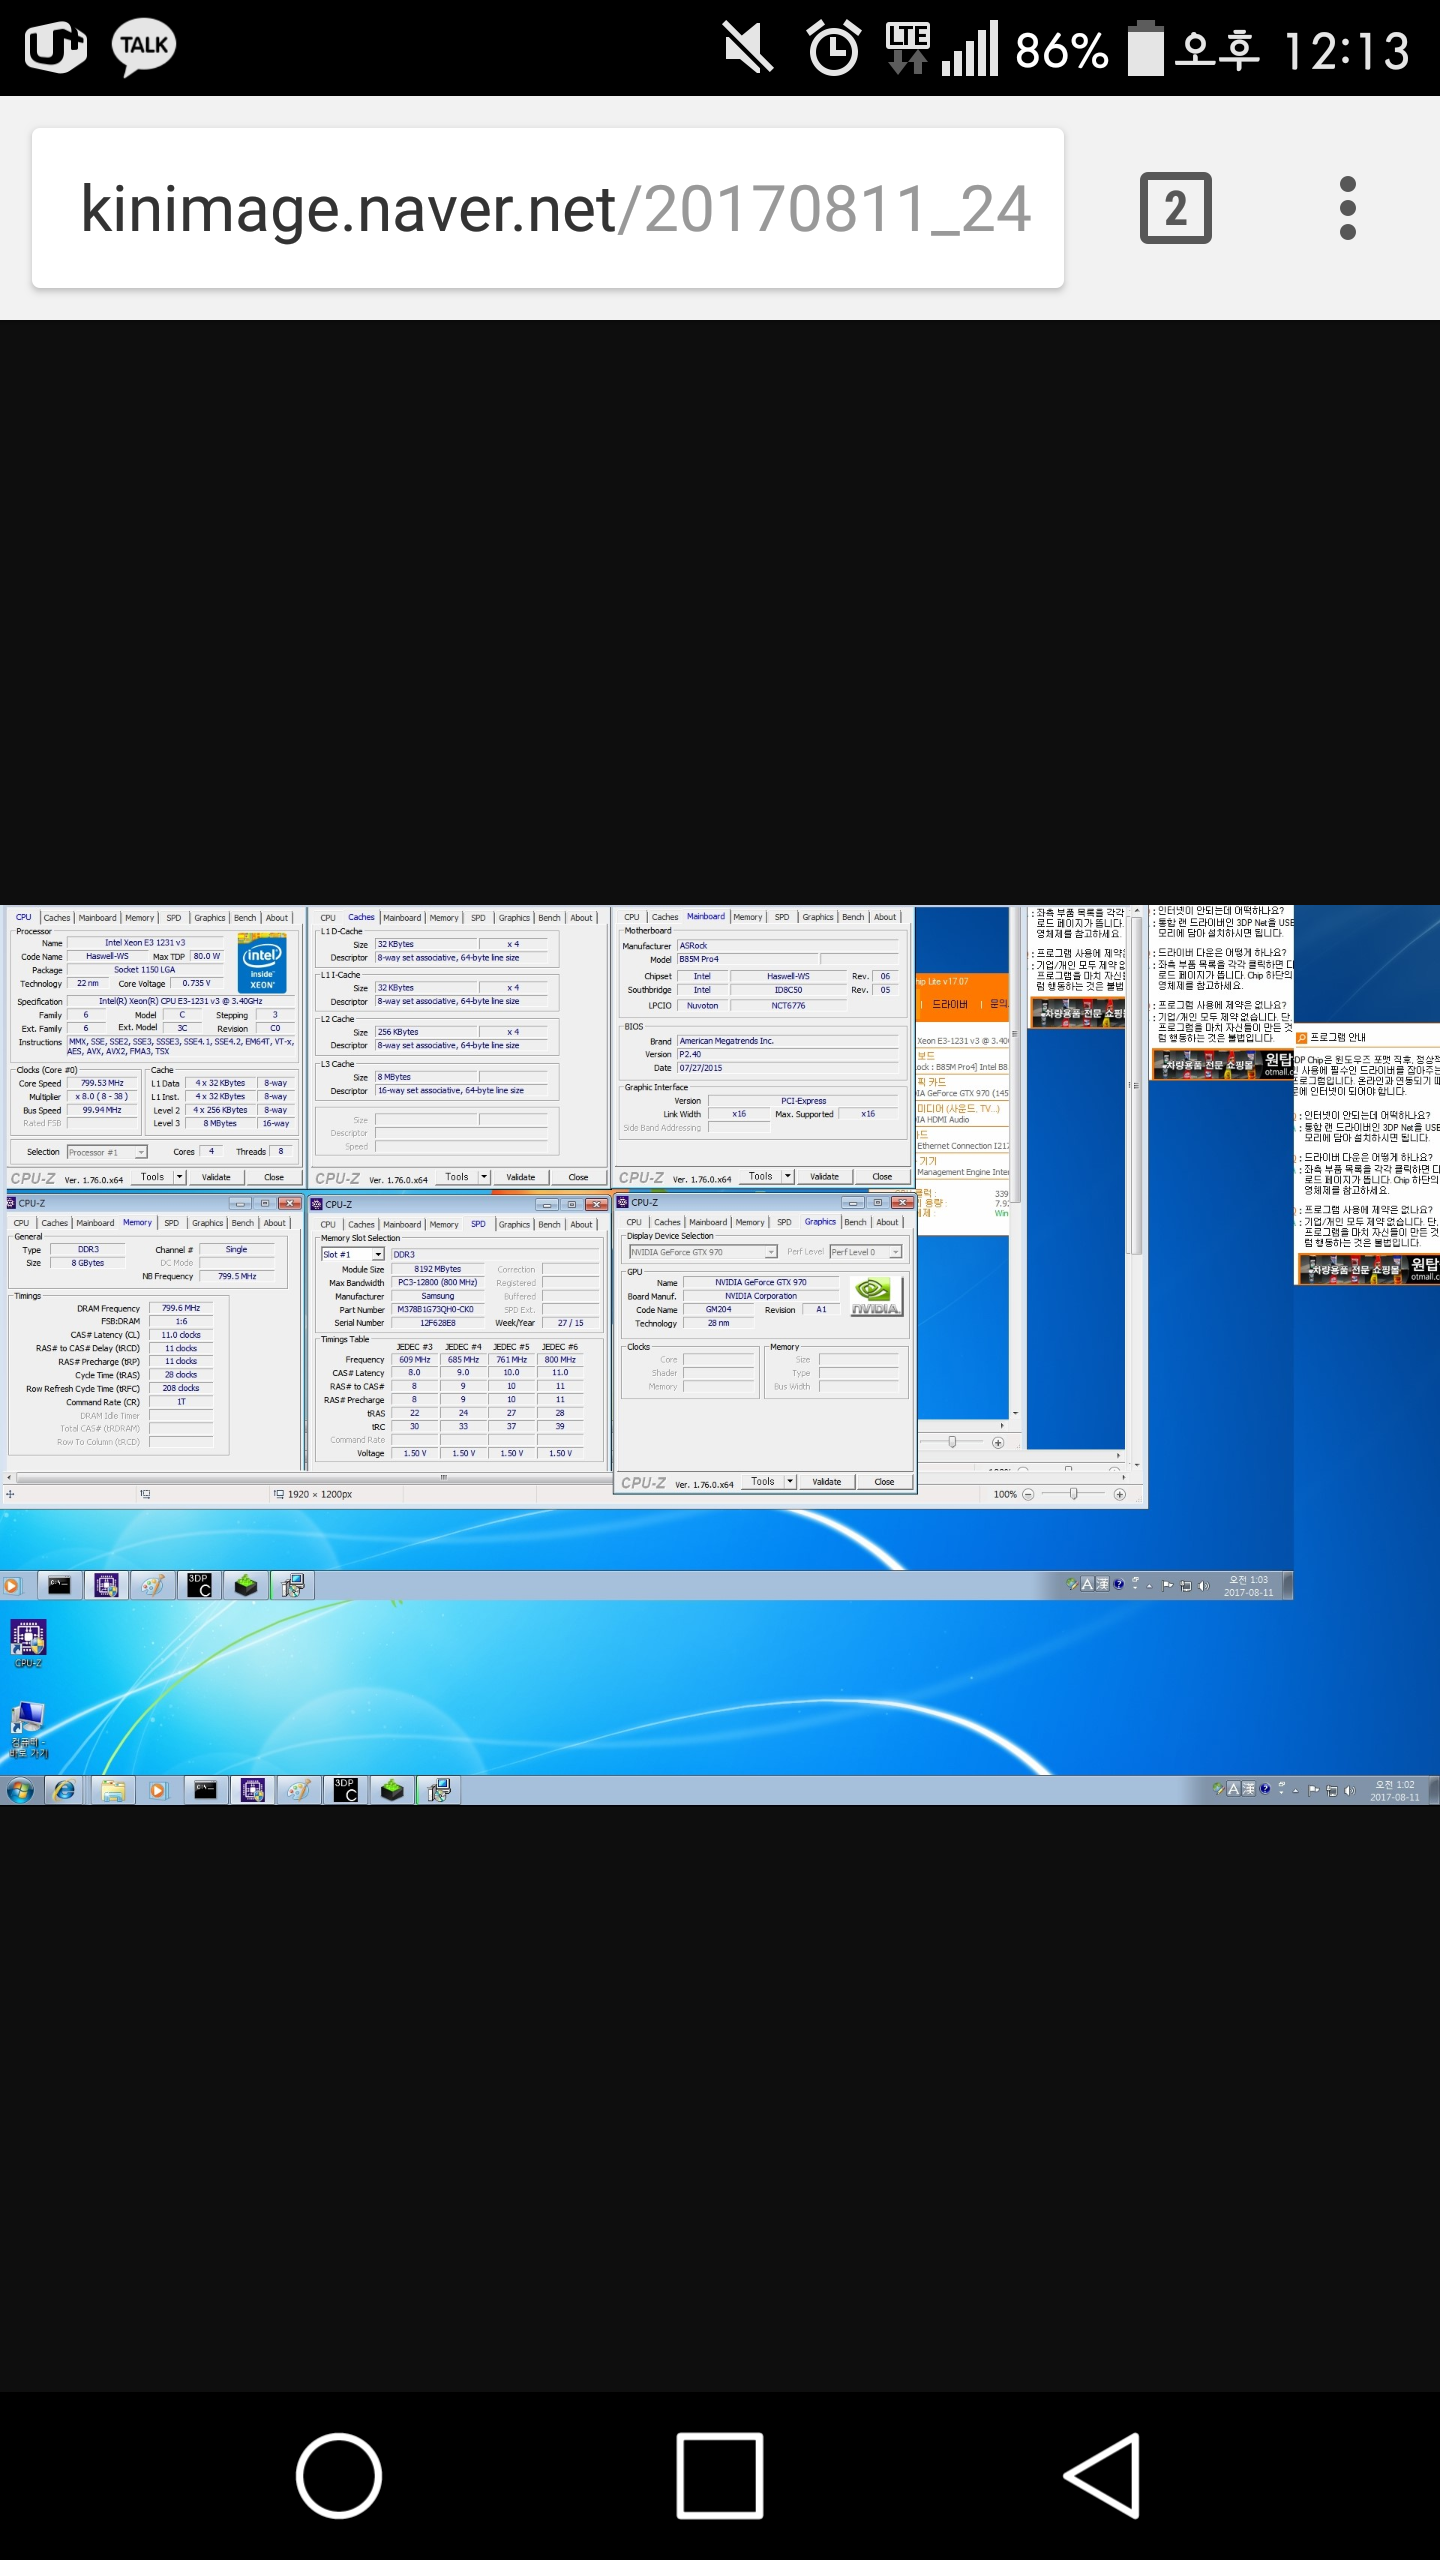Open the browser tab switcher showing 2
The image size is (1440, 2560).
click(x=1175, y=208)
